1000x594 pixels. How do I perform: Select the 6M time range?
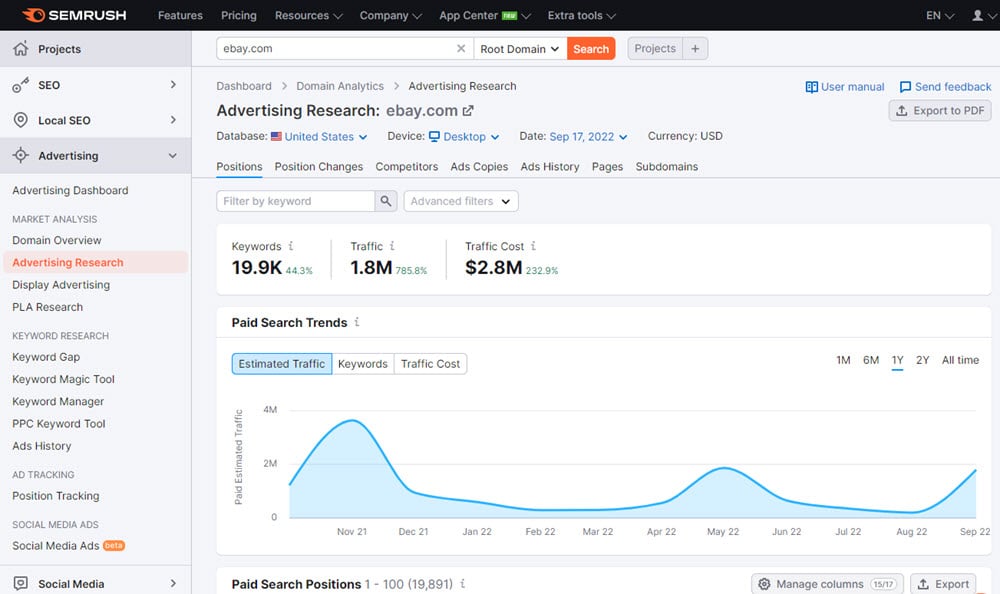(871, 360)
